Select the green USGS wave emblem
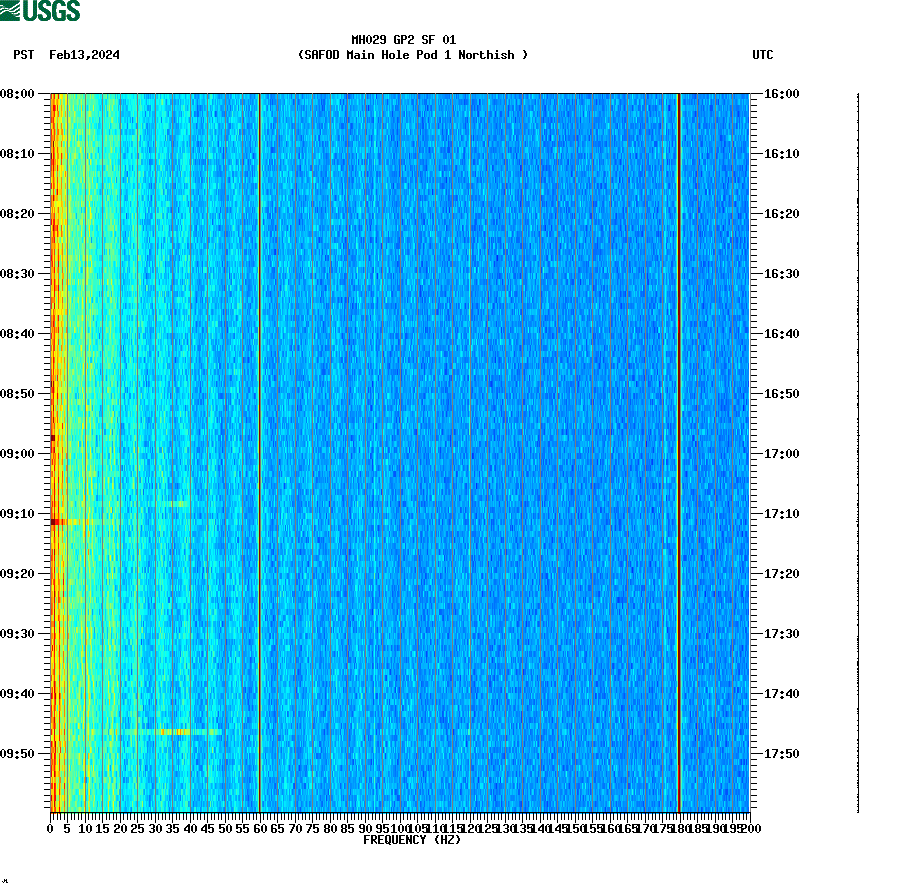Image resolution: width=902 pixels, height=892 pixels. 10,10
